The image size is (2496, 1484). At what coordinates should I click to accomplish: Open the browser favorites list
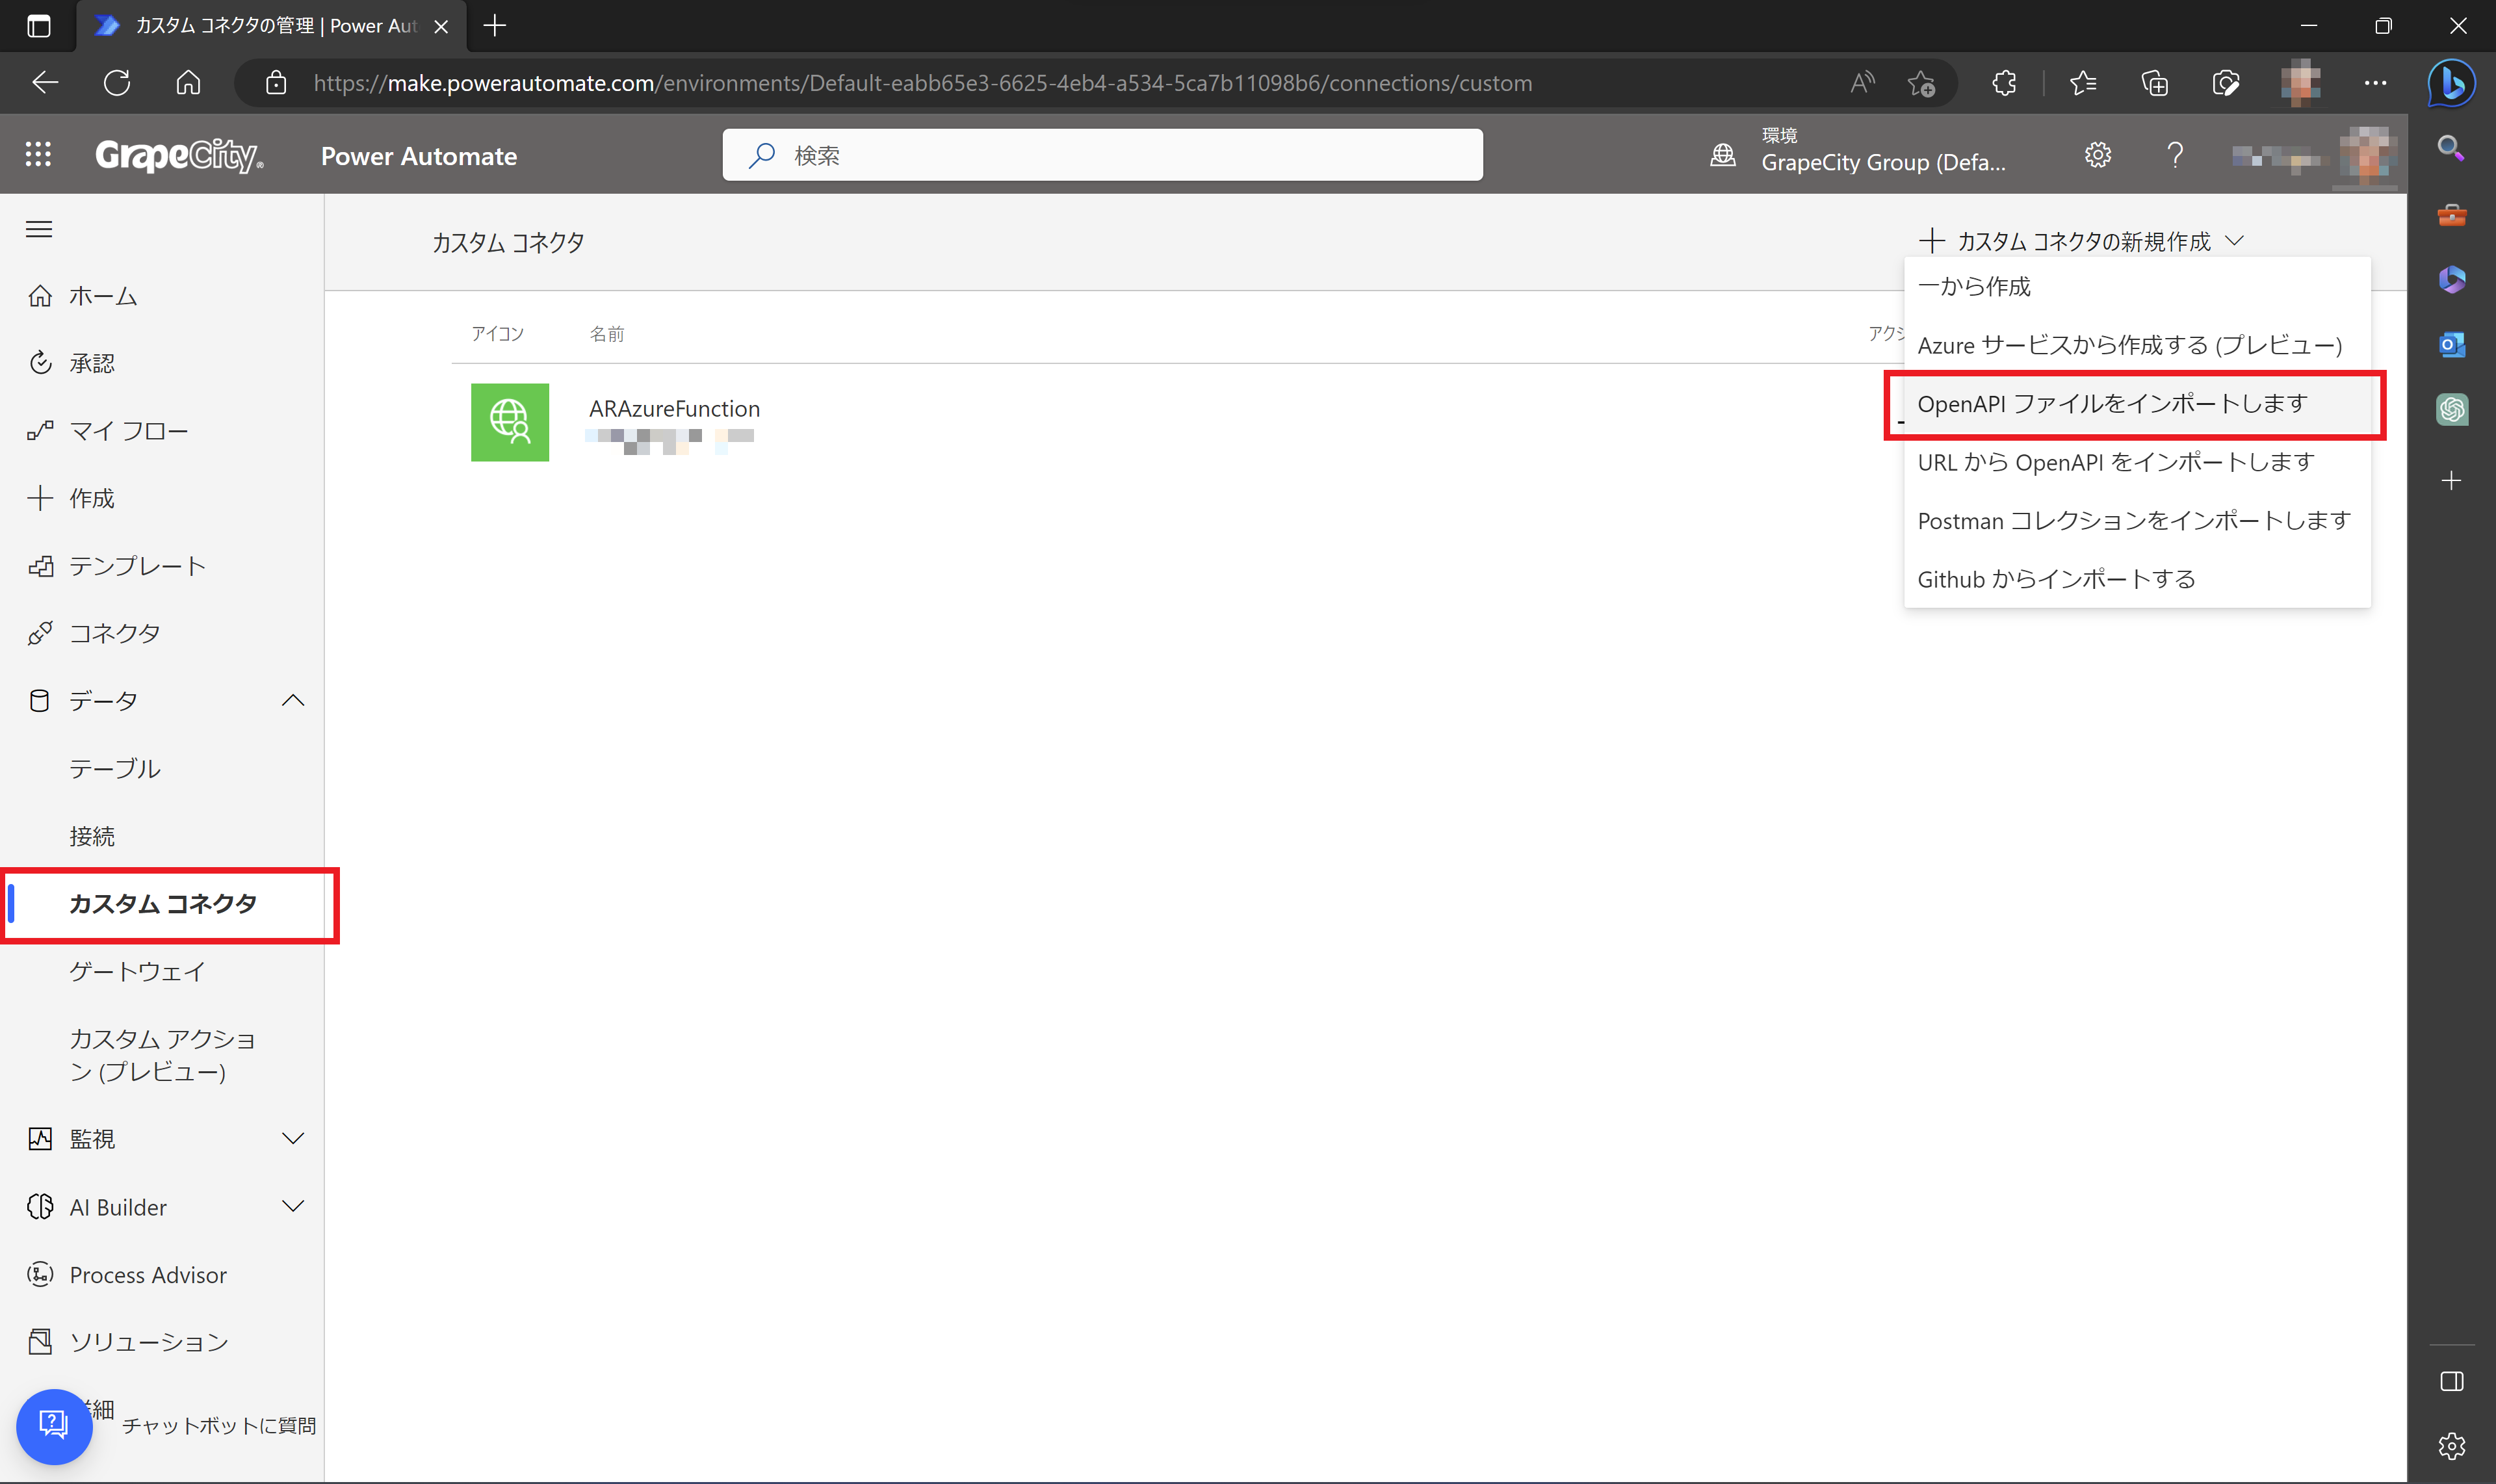pos(2083,83)
